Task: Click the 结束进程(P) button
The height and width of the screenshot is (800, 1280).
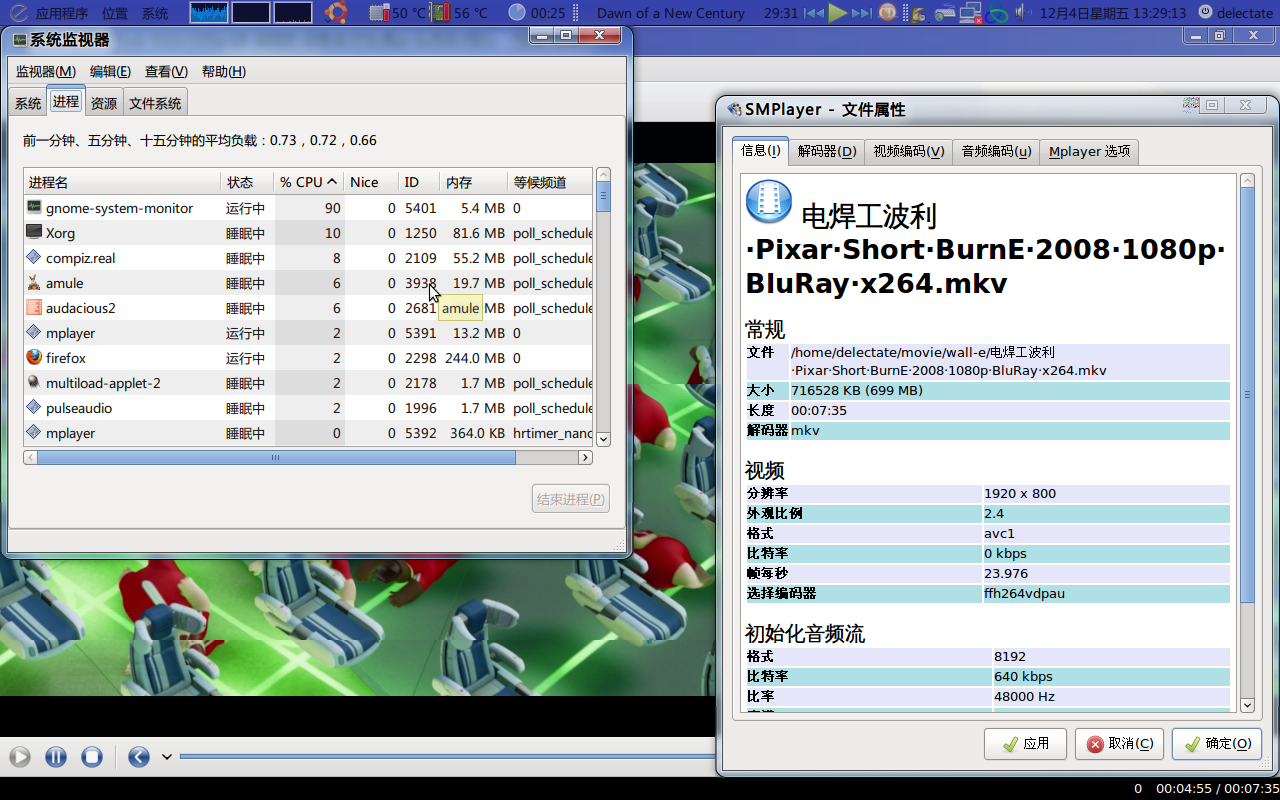Action: (x=571, y=499)
